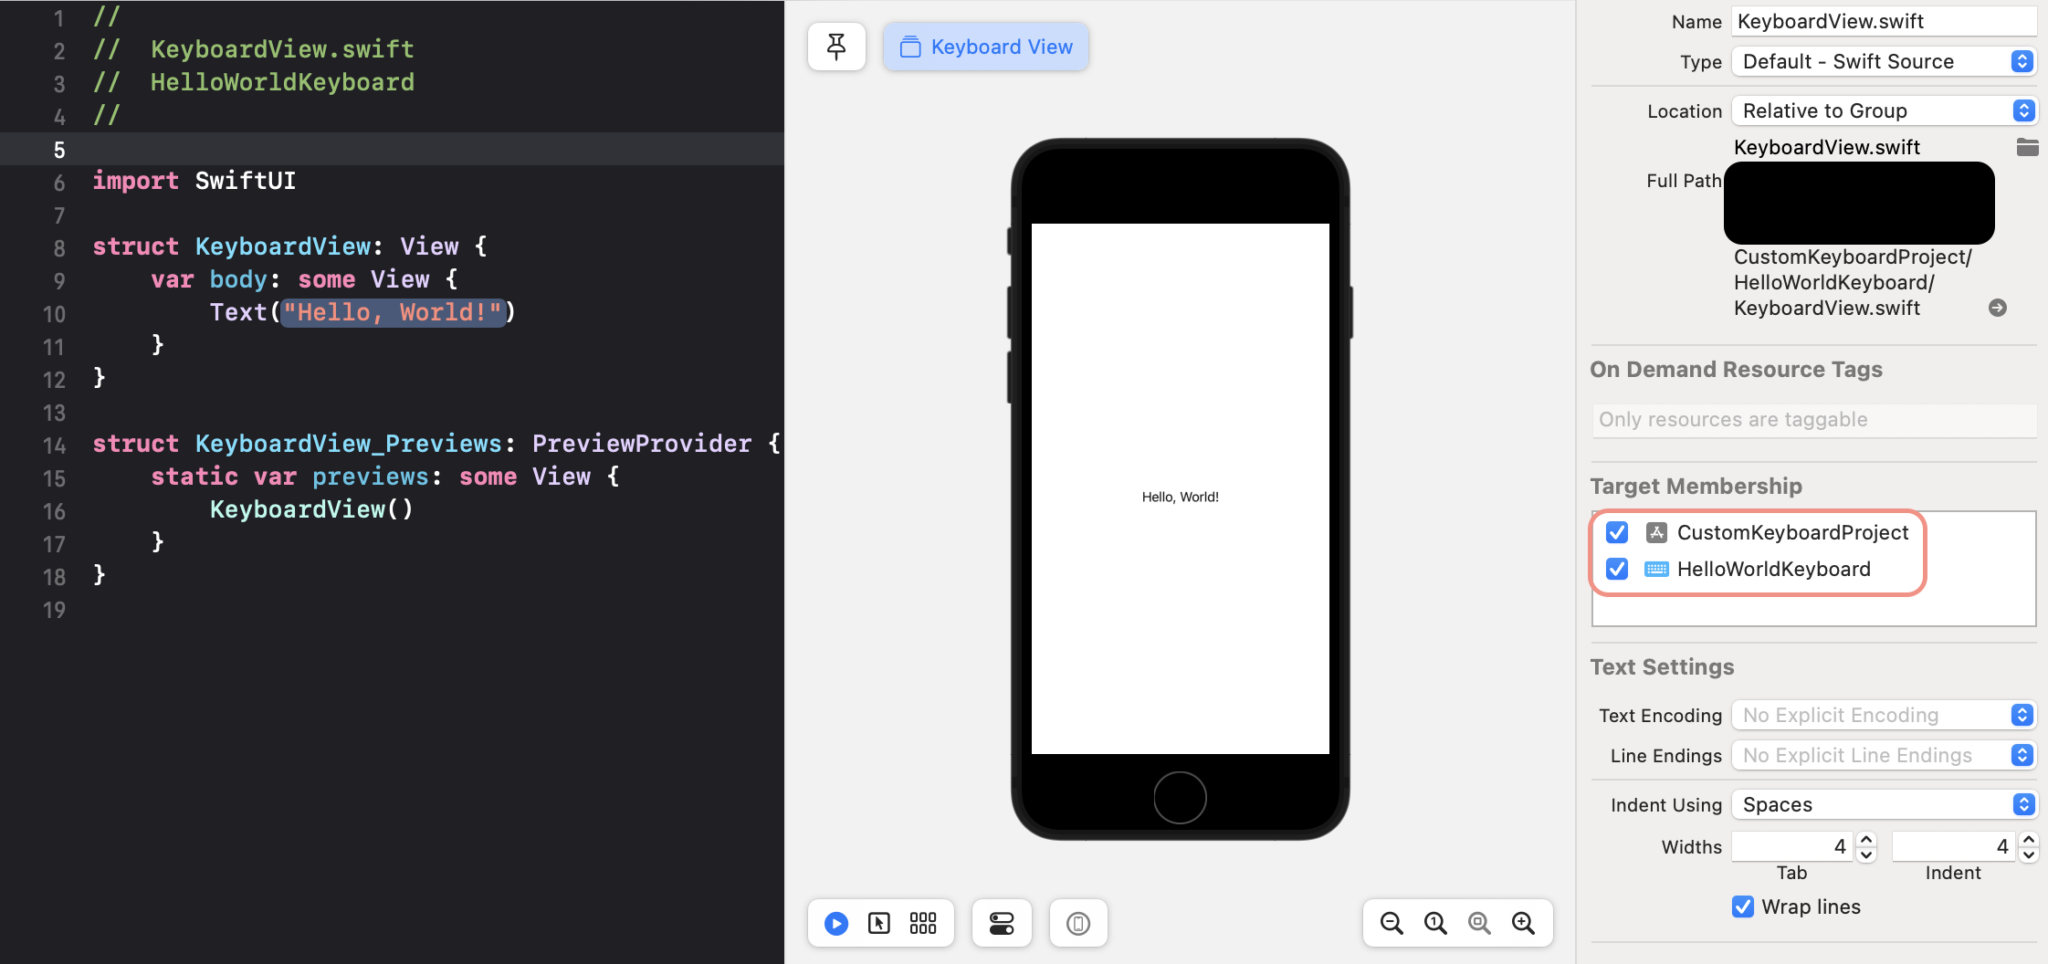This screenshot has width=2048, height=964.
Task: Open Device Settings for the preview
Action: 1001,923
